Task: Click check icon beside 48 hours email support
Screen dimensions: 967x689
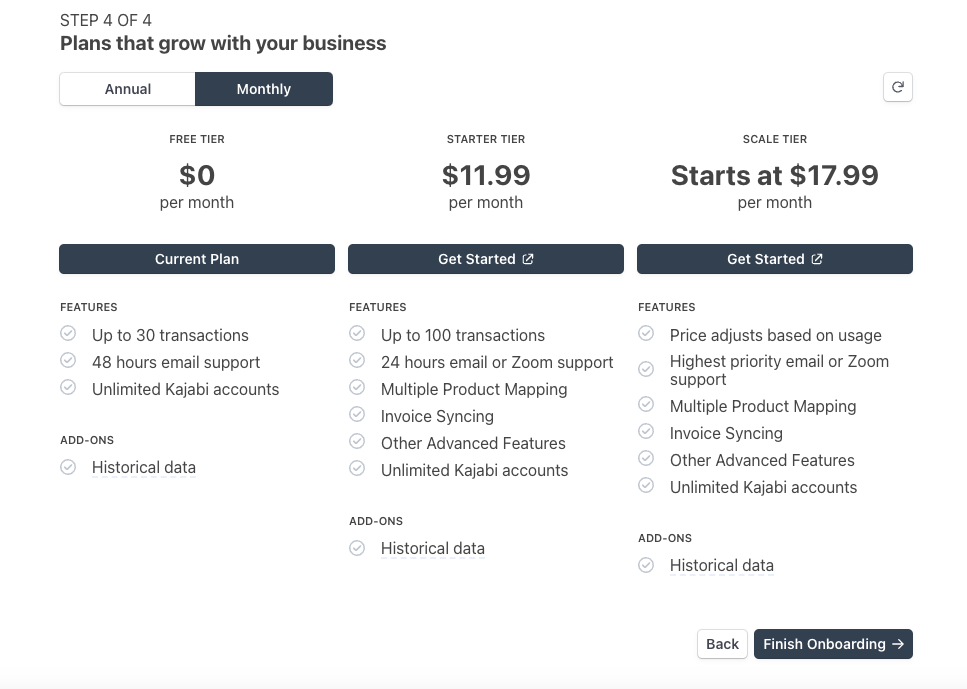Action: pyautogui.click(x=68, y=361)
